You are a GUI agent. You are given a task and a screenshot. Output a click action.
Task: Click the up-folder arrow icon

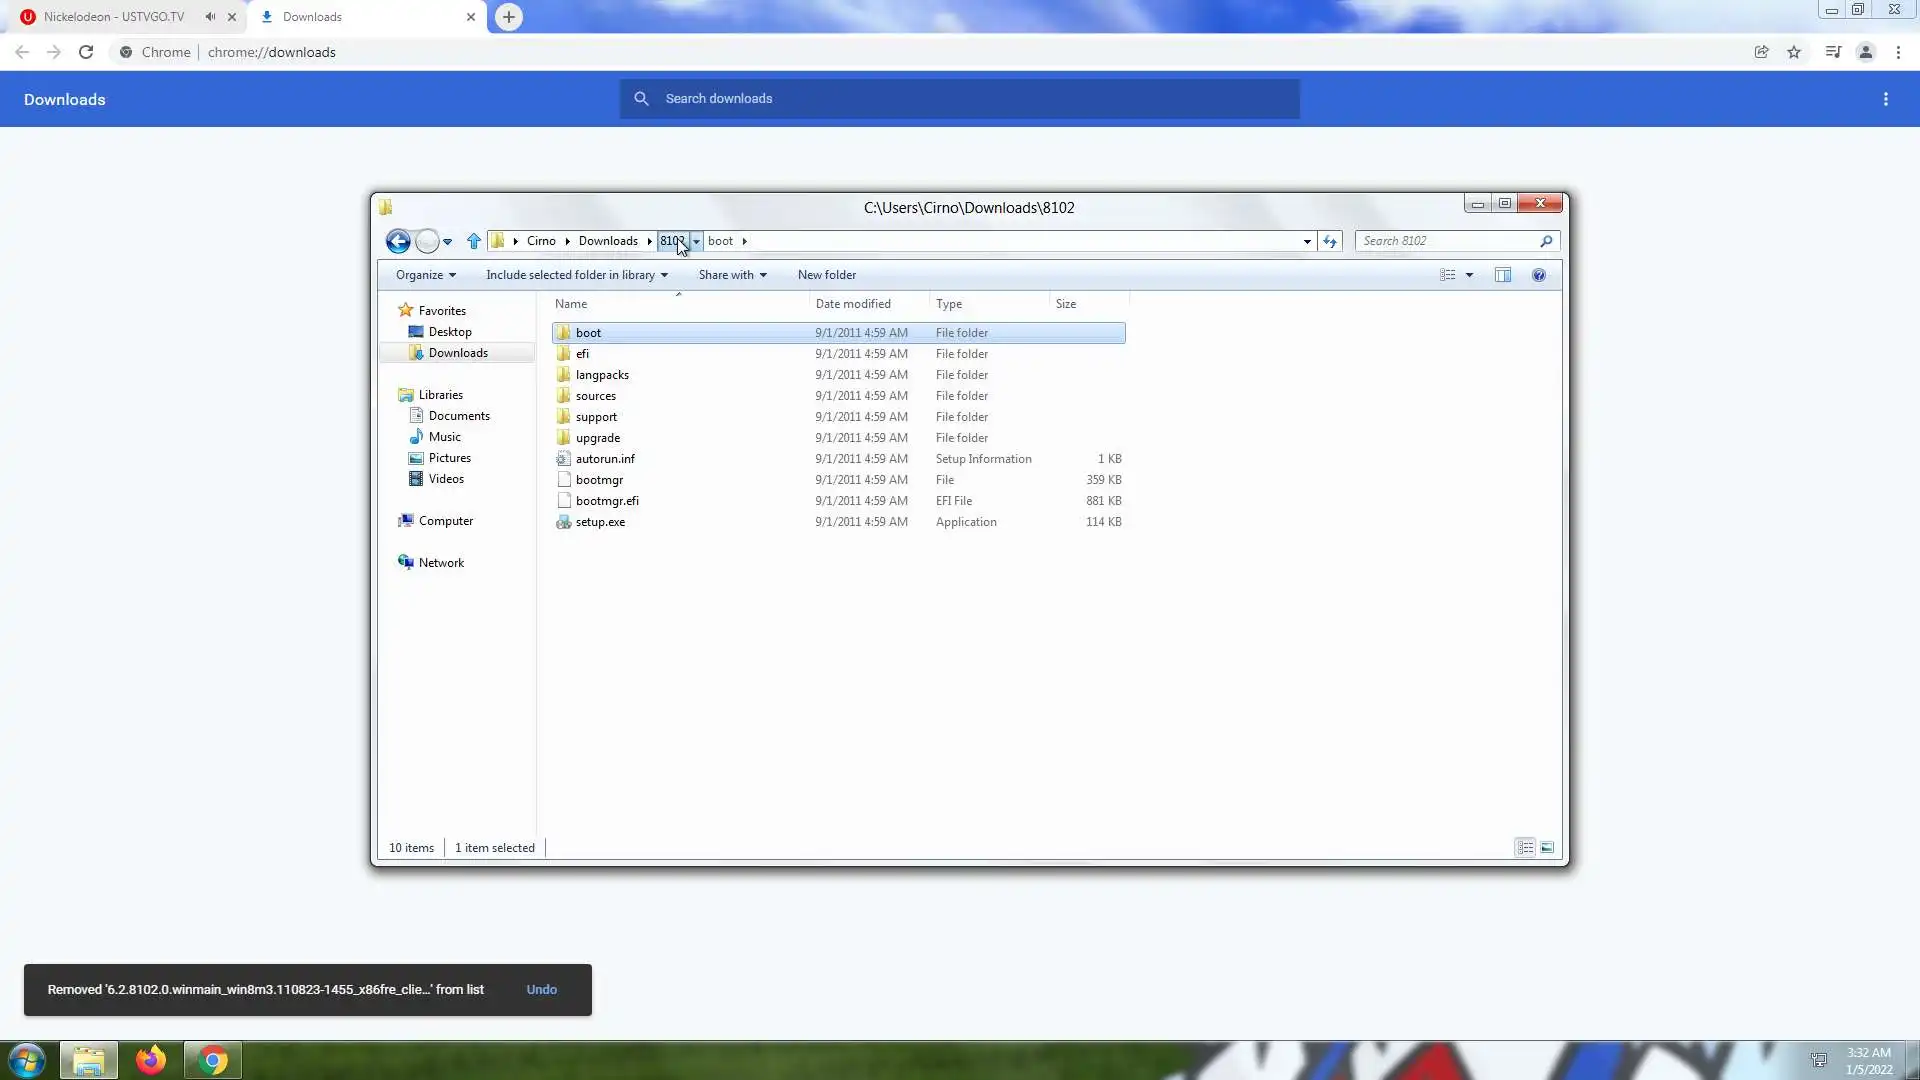474,241
